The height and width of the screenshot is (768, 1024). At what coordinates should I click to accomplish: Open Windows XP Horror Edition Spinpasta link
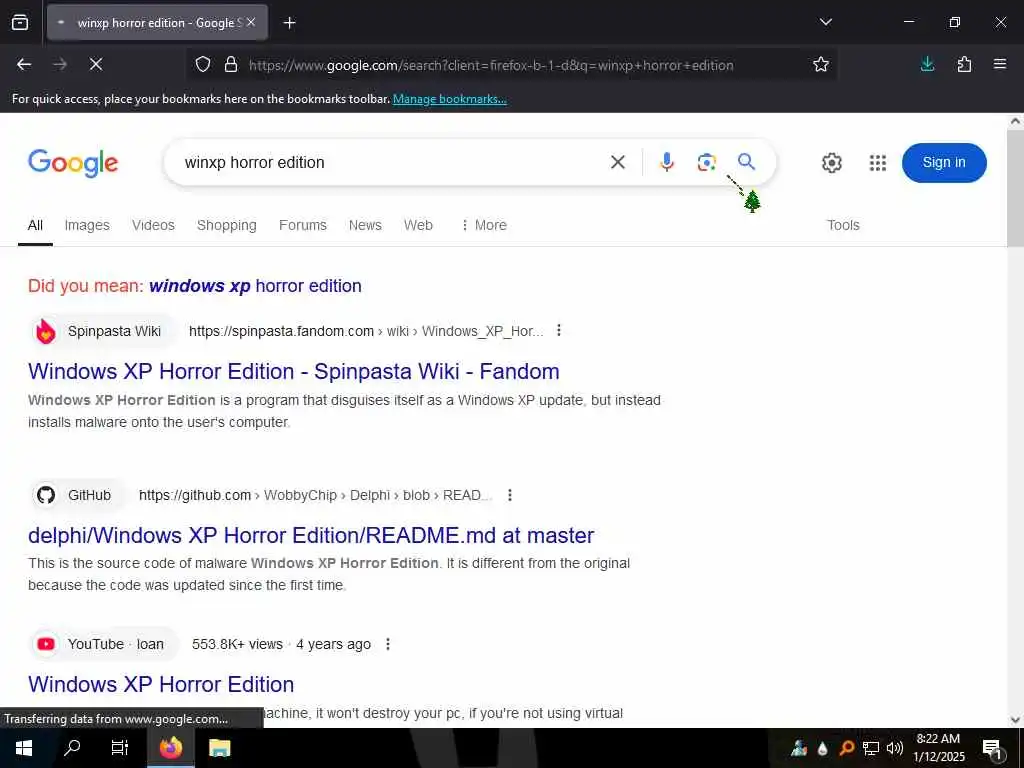pyautogui.click(x=294, y=372)
